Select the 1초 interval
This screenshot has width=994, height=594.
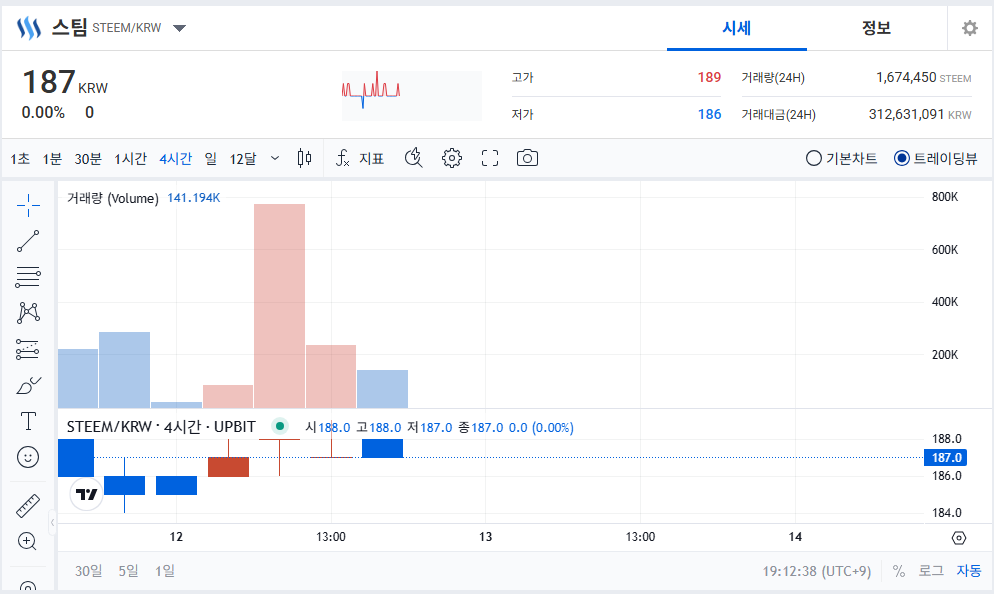click(20, 158)
